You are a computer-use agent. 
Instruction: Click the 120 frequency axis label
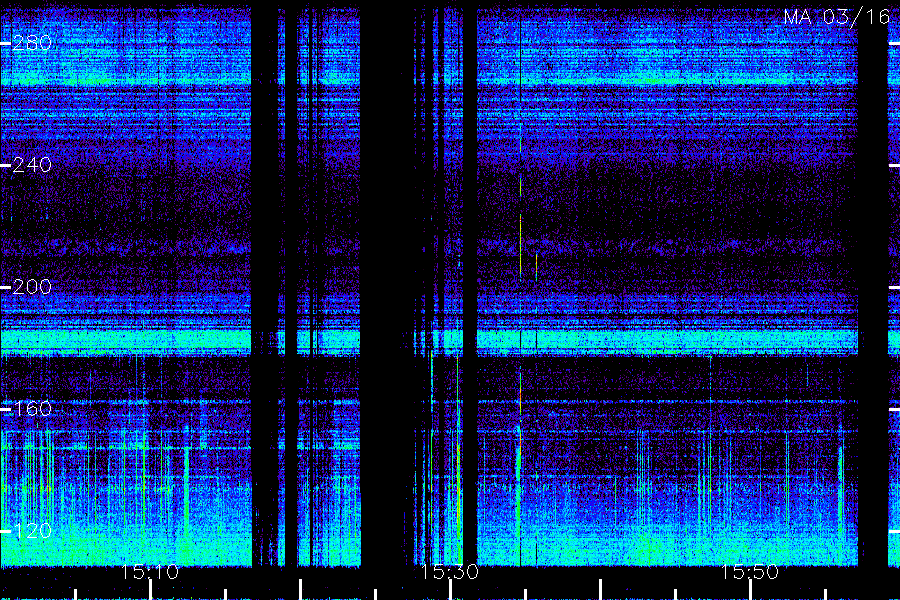coord(32,531)
